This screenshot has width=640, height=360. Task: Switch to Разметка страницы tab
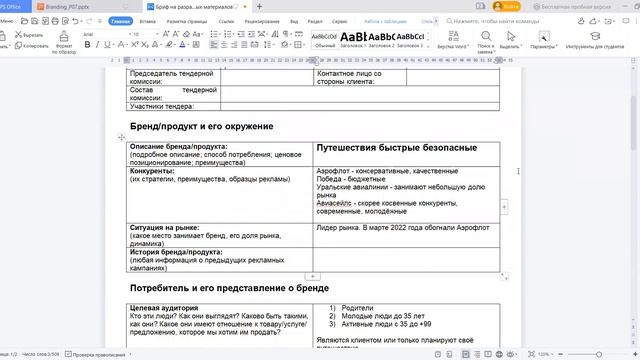(x=187, y=21)
